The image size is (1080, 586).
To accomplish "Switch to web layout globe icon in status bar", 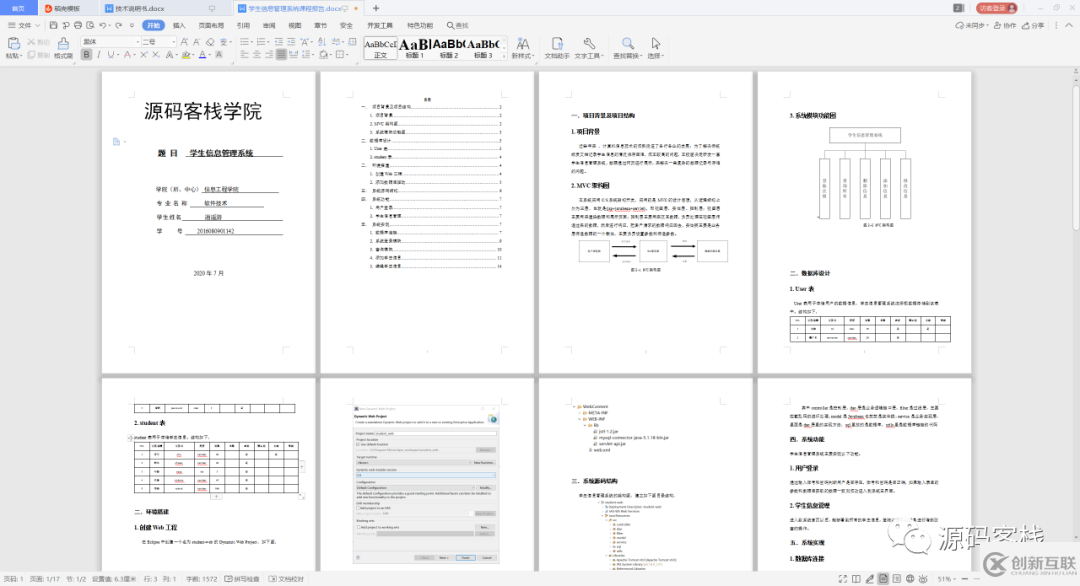I will [910, 578].
